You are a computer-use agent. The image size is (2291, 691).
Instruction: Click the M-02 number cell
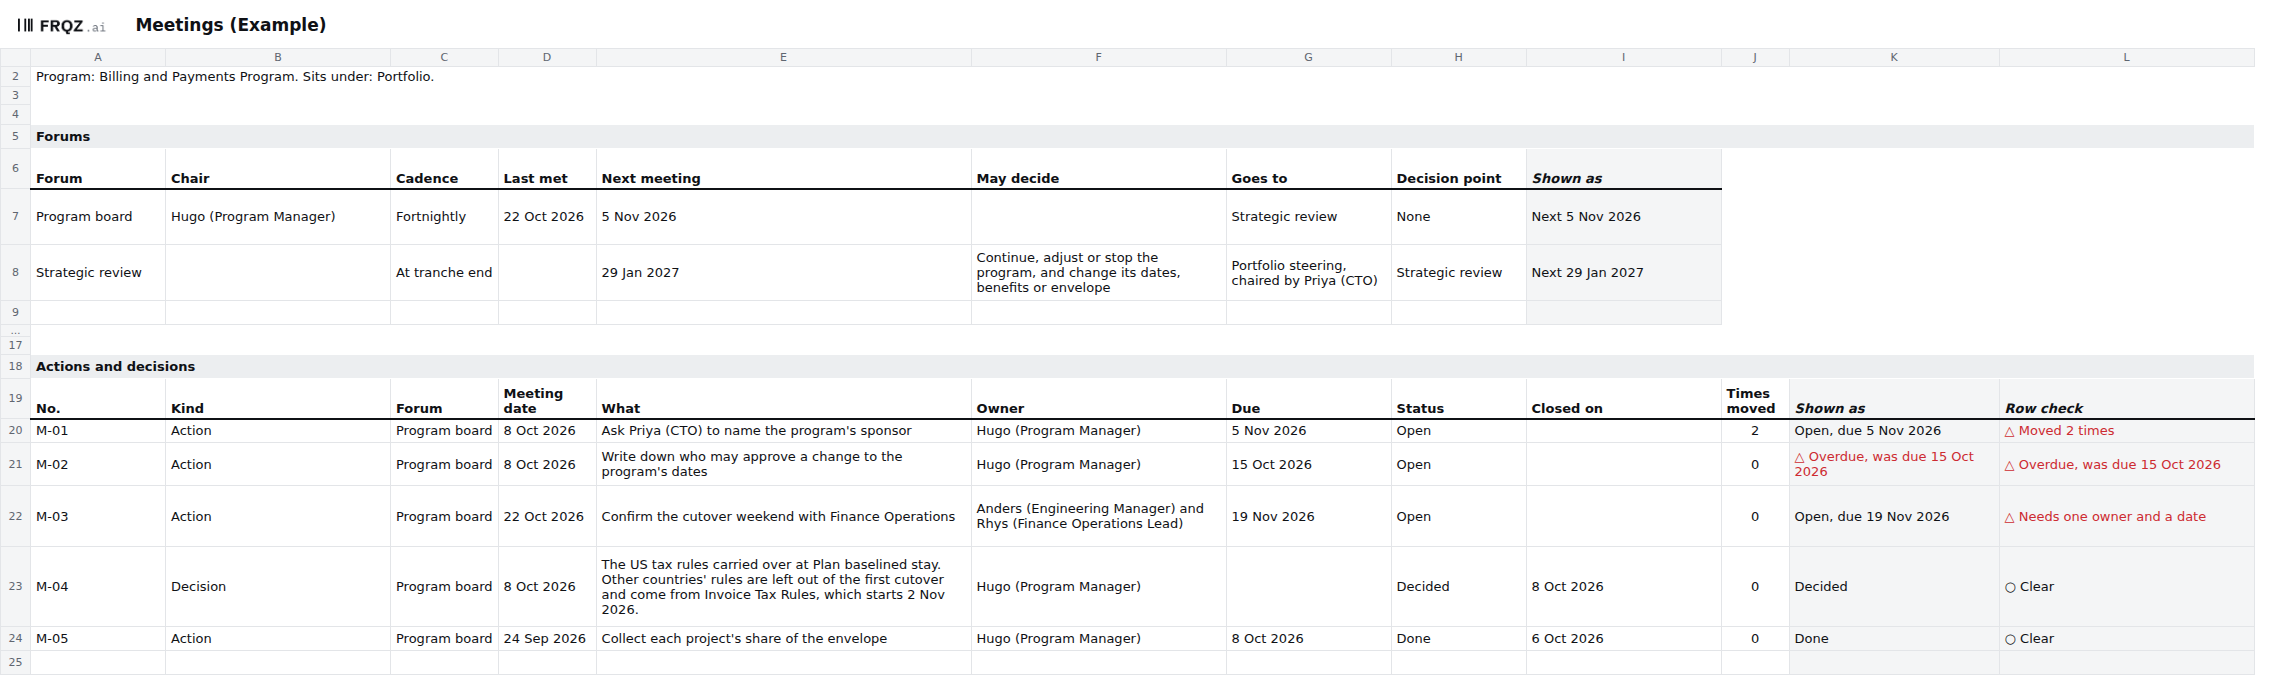[x=98, y=465]
